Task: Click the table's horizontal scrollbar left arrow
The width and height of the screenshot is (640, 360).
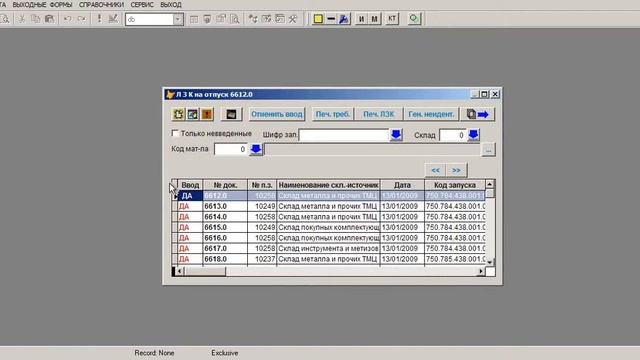Action: [x=180, y=271]
